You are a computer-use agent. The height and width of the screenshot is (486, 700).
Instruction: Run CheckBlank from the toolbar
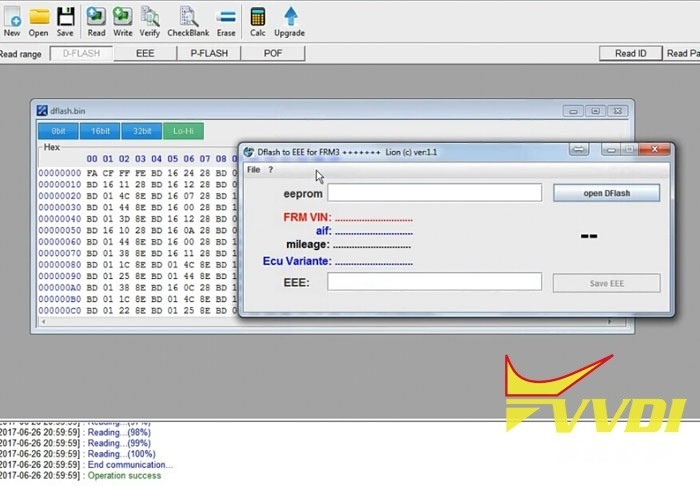pyautogui.click(x=188, y=21)
